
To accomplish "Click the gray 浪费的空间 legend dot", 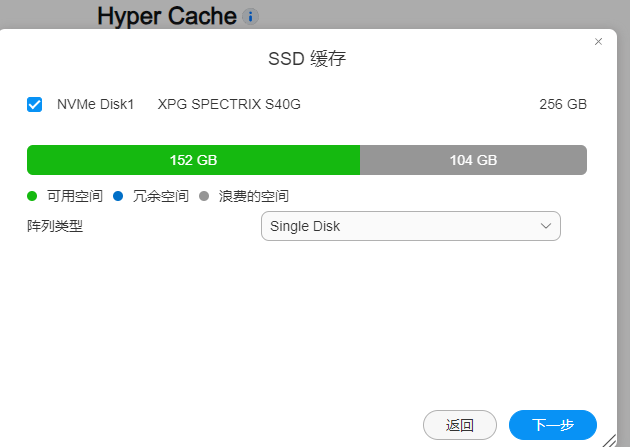I will (204, 196).
